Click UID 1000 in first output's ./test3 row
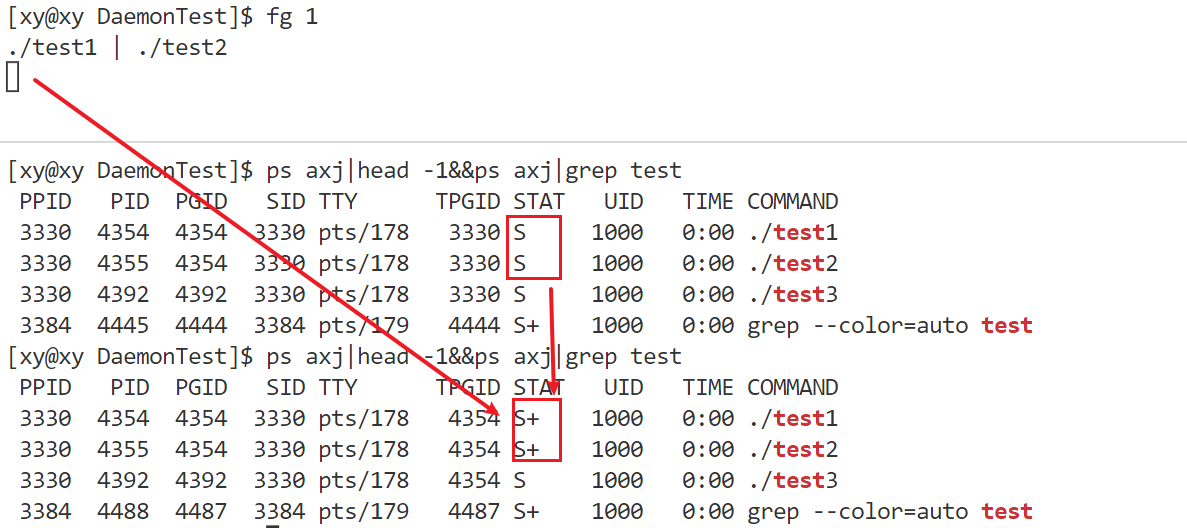This screenshot has width=1187, height=528. pyautogui.click(x=617, y=295)
